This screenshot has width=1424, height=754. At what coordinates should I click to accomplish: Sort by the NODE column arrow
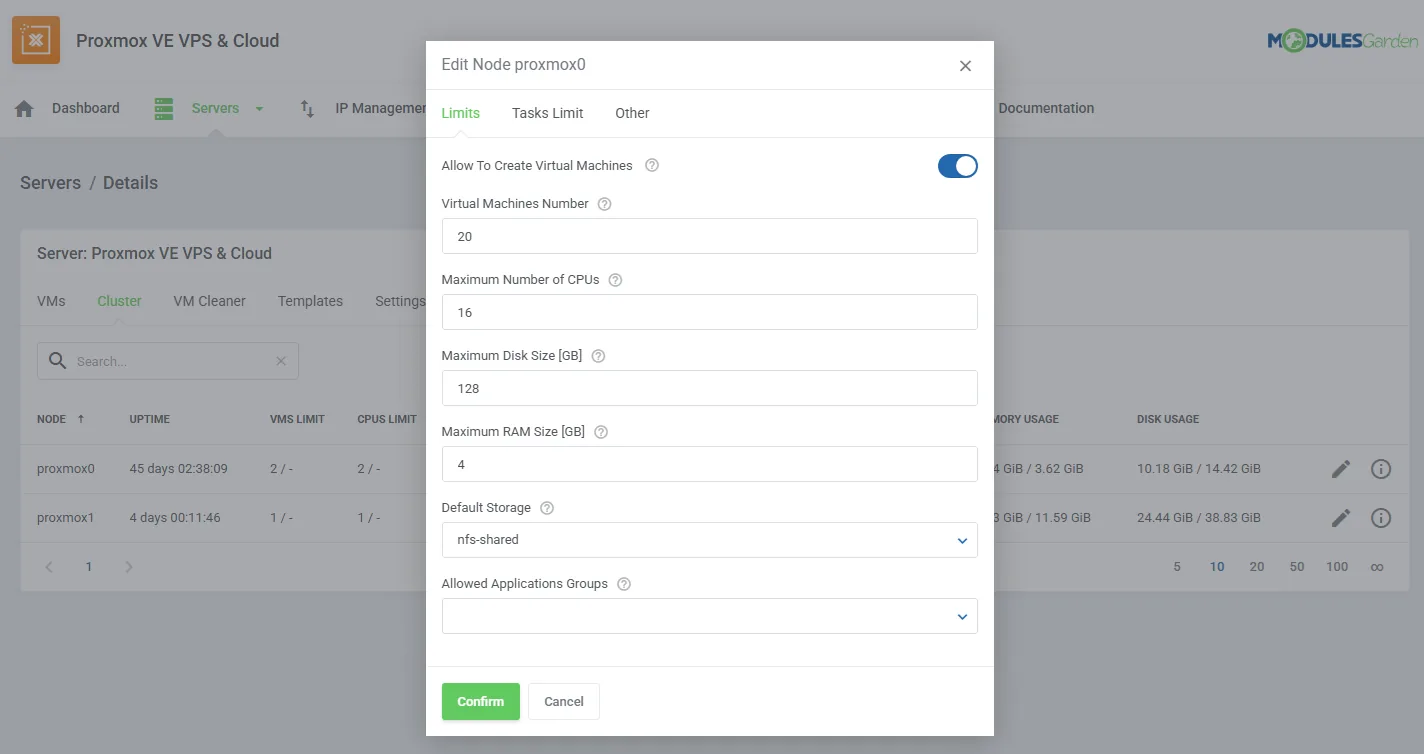pyautogui.click(x=81, y=419)
